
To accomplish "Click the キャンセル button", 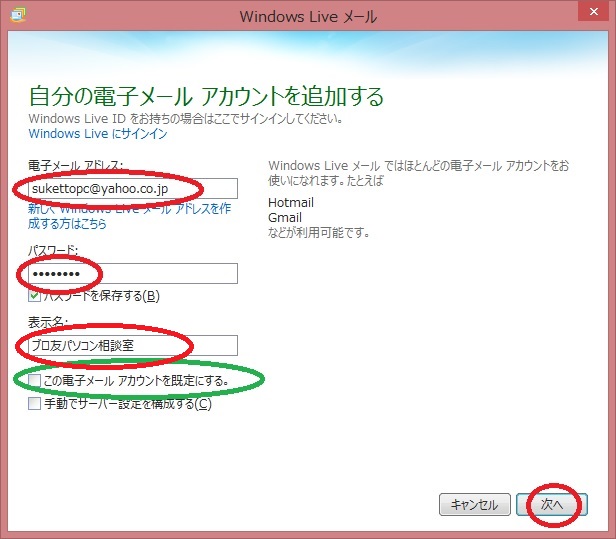I will pyautogui.click(x=475, y=504).
